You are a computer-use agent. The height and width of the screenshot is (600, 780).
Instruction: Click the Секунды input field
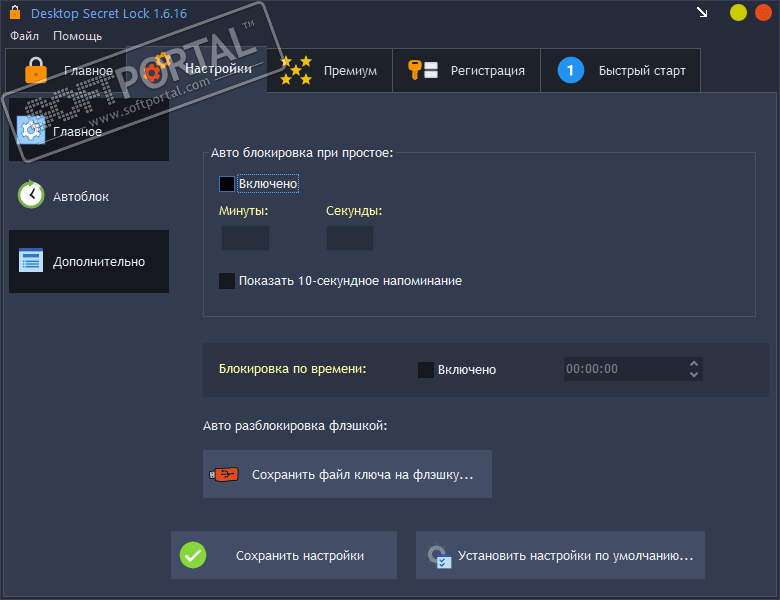(350, 238)
